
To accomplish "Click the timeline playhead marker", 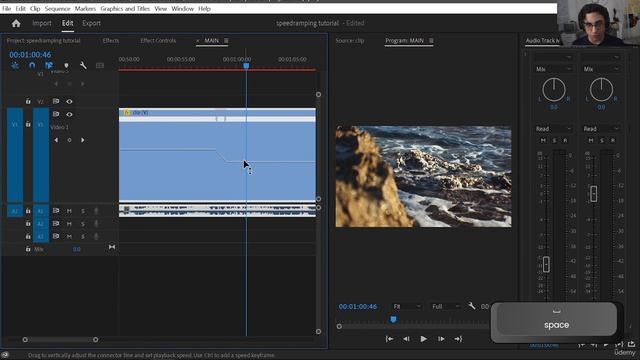I will pos(246,66).
